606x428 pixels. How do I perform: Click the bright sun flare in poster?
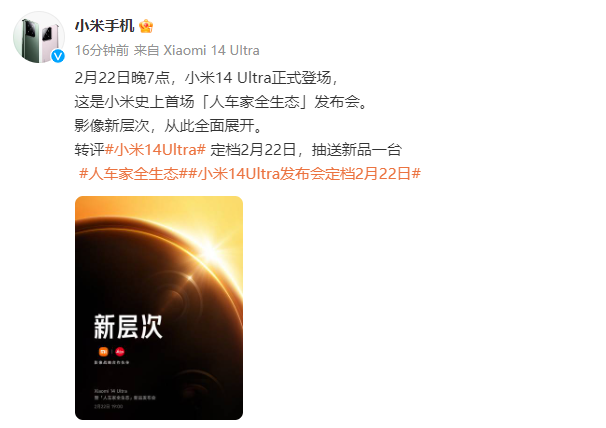(x=211, y=252)
